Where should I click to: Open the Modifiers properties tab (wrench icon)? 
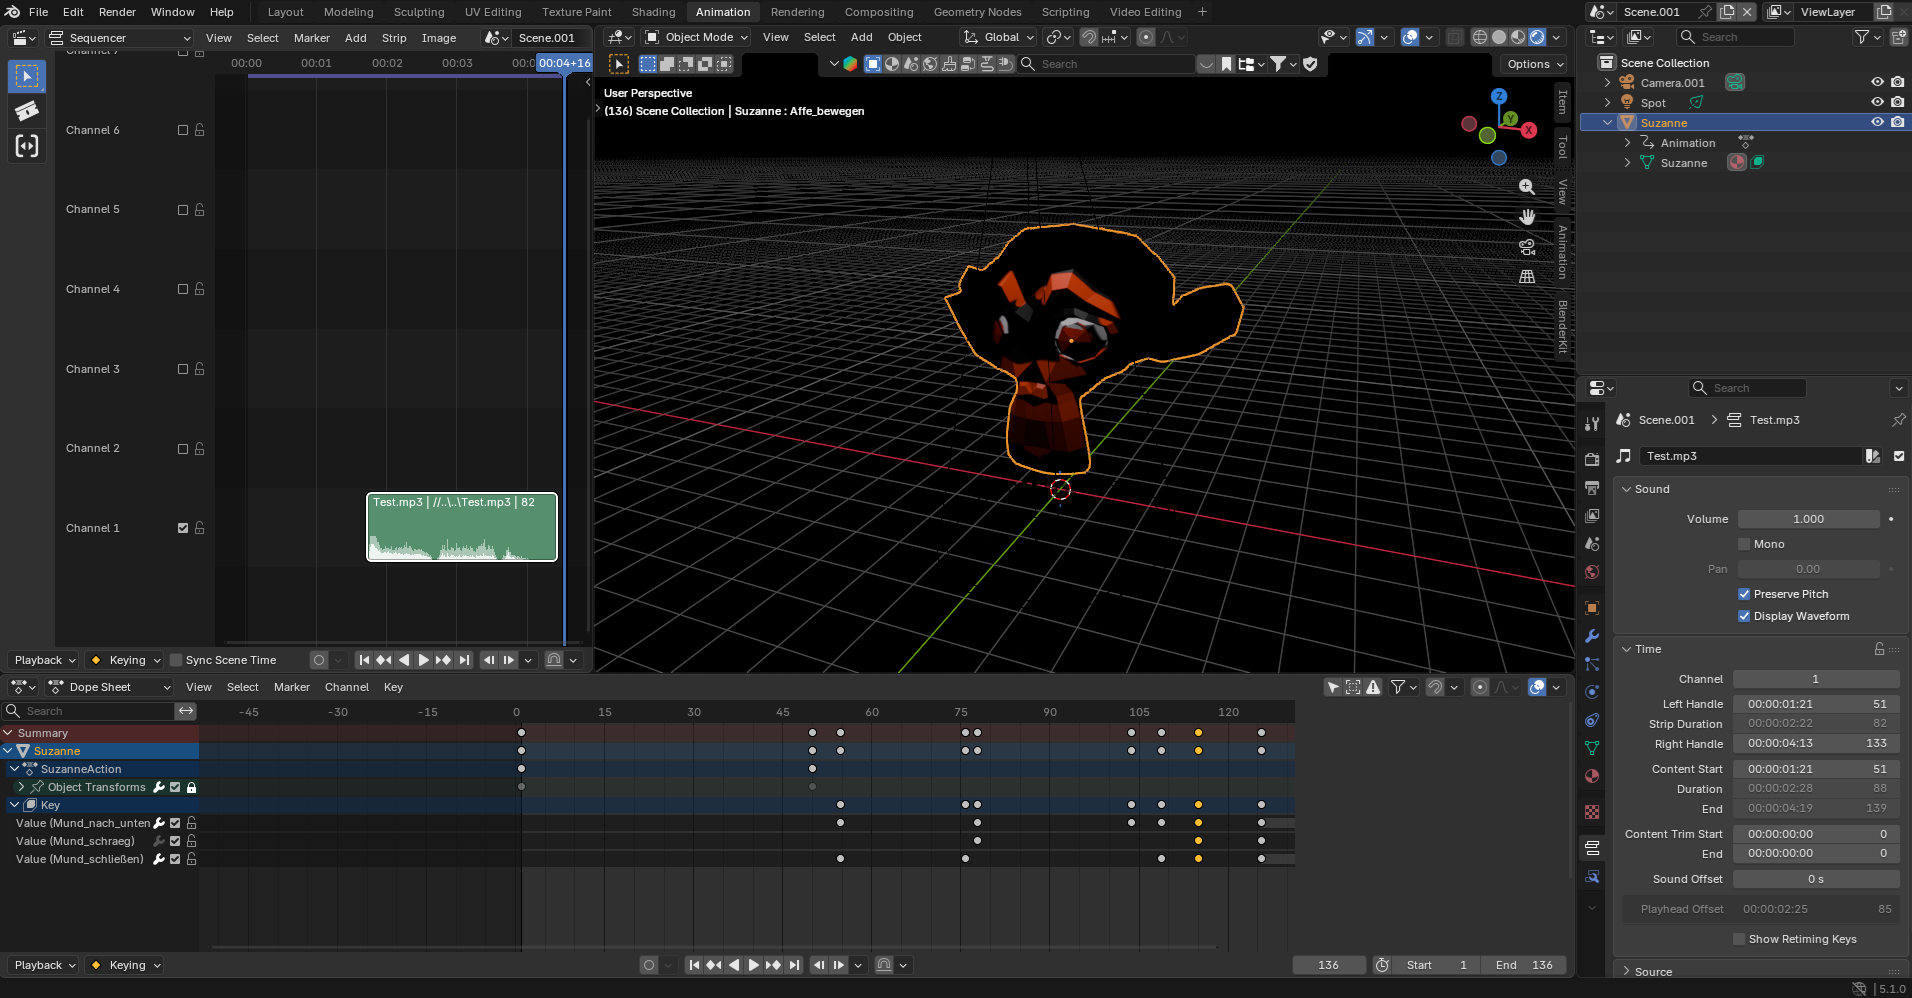coord(1592,636)
